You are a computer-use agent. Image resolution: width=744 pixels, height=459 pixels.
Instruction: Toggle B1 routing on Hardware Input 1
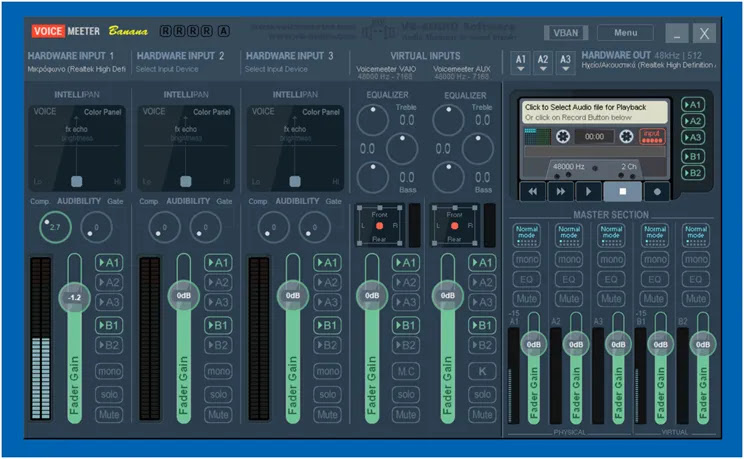pos(109,325)
